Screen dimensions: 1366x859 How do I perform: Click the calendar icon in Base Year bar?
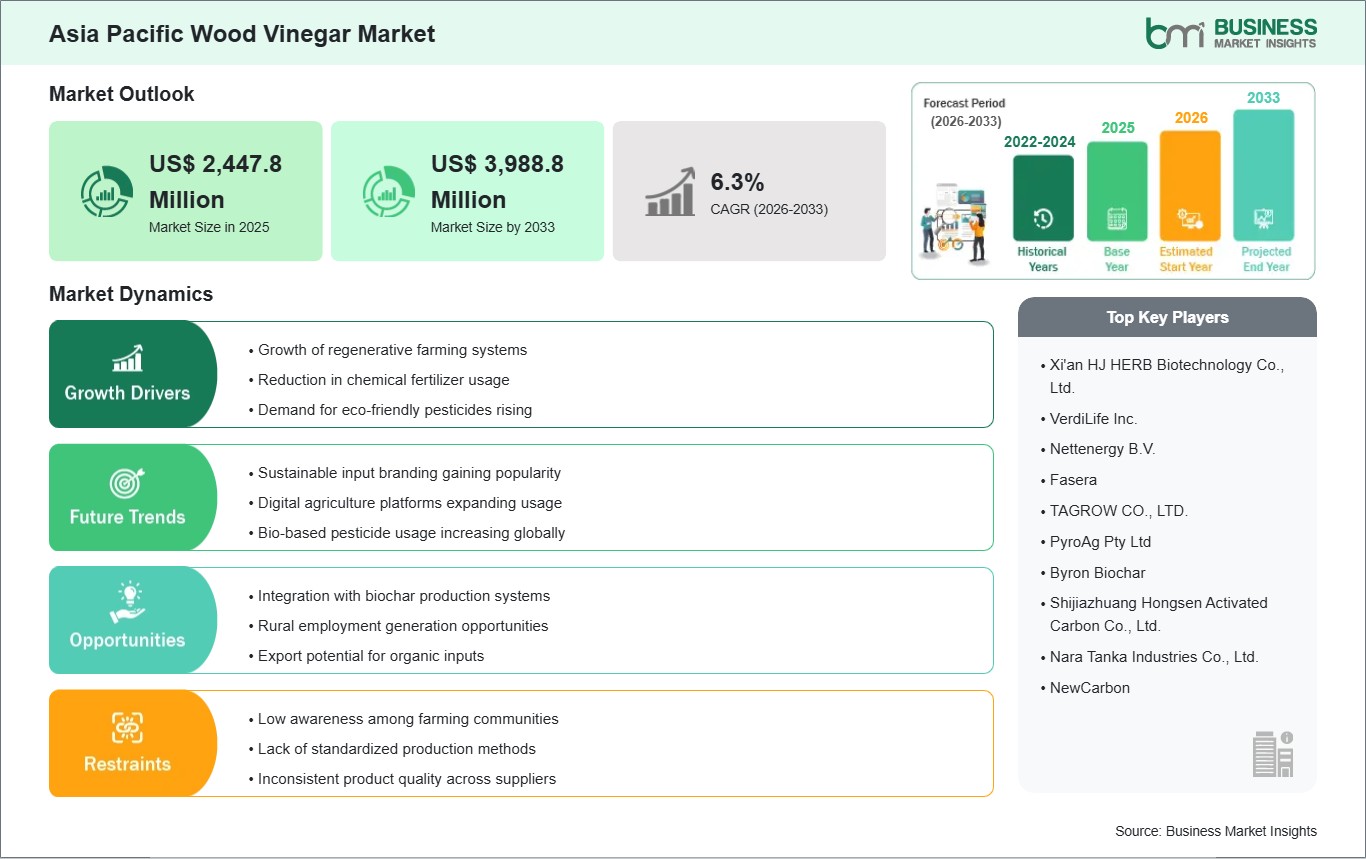tap(1117, 219)
